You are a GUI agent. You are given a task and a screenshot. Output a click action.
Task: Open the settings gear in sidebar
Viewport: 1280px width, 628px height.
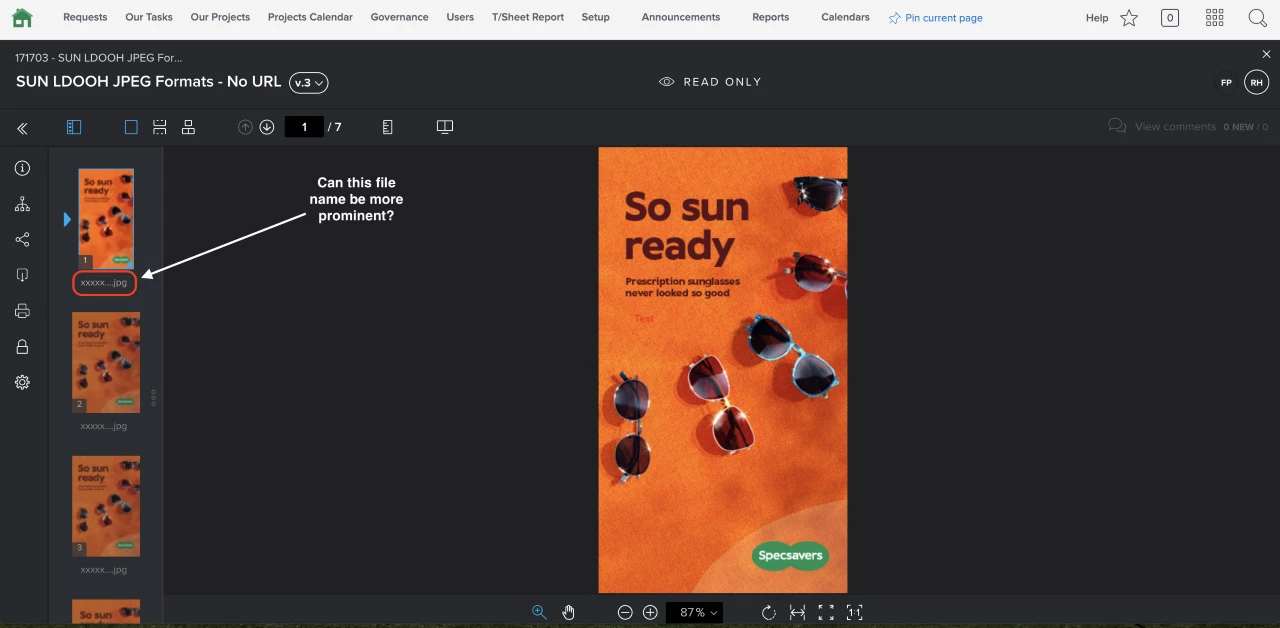[x=22, y=382]
